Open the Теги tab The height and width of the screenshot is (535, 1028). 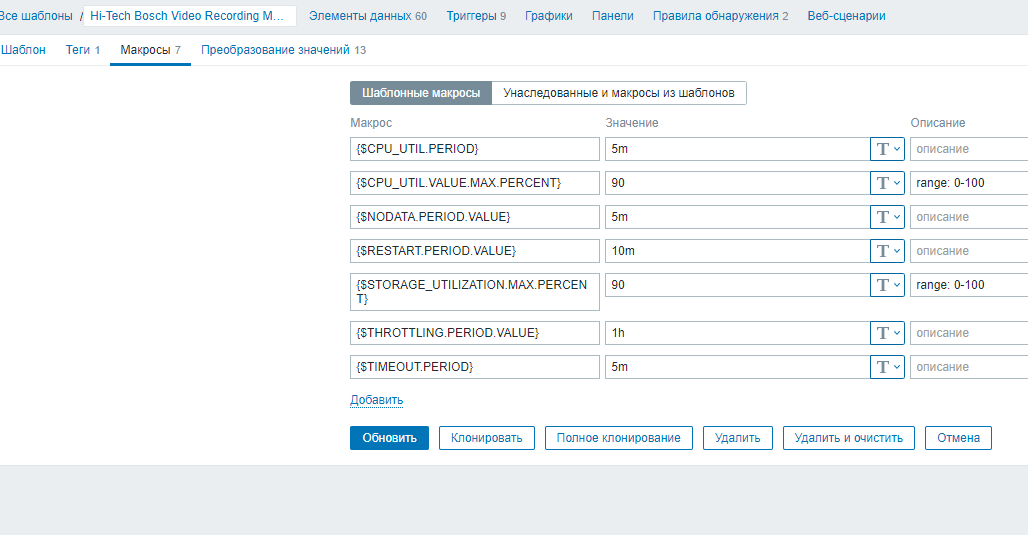click(x=82, y=50)
